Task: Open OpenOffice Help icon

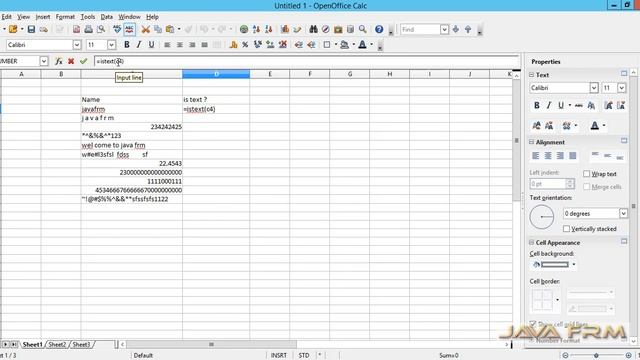Action: pyautogui.click(x=379, y=29)
